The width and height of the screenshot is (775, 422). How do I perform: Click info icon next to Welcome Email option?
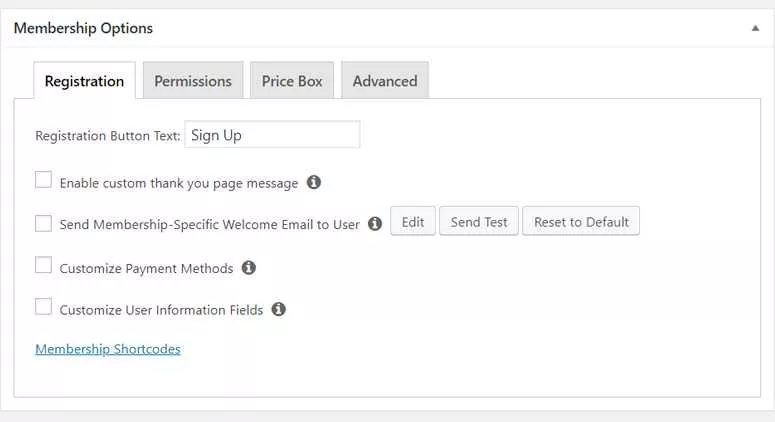[375, 224]
